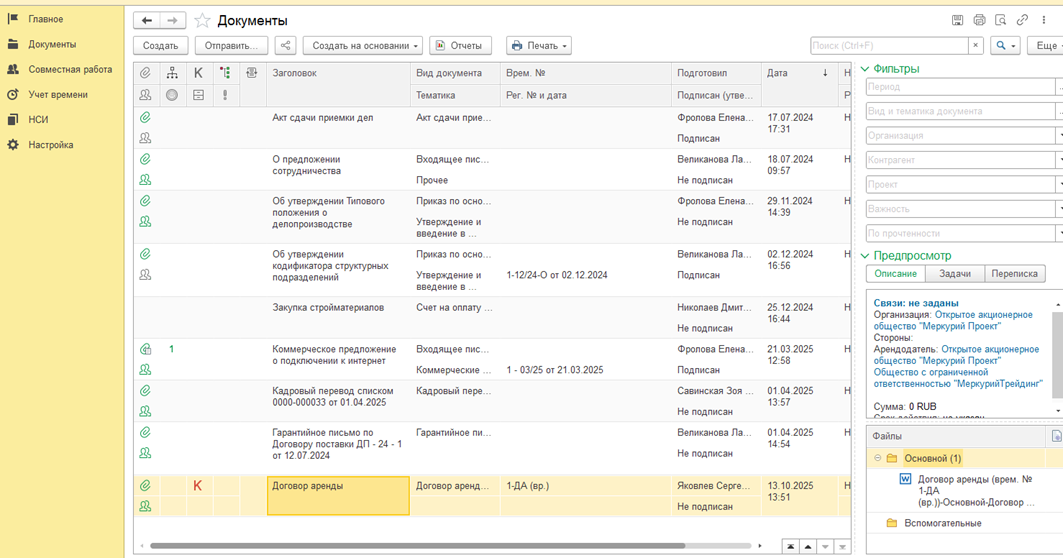Click the exclamation importance column header icon
The height and width of the screenshot is (558, 1063).
point(225,96)
